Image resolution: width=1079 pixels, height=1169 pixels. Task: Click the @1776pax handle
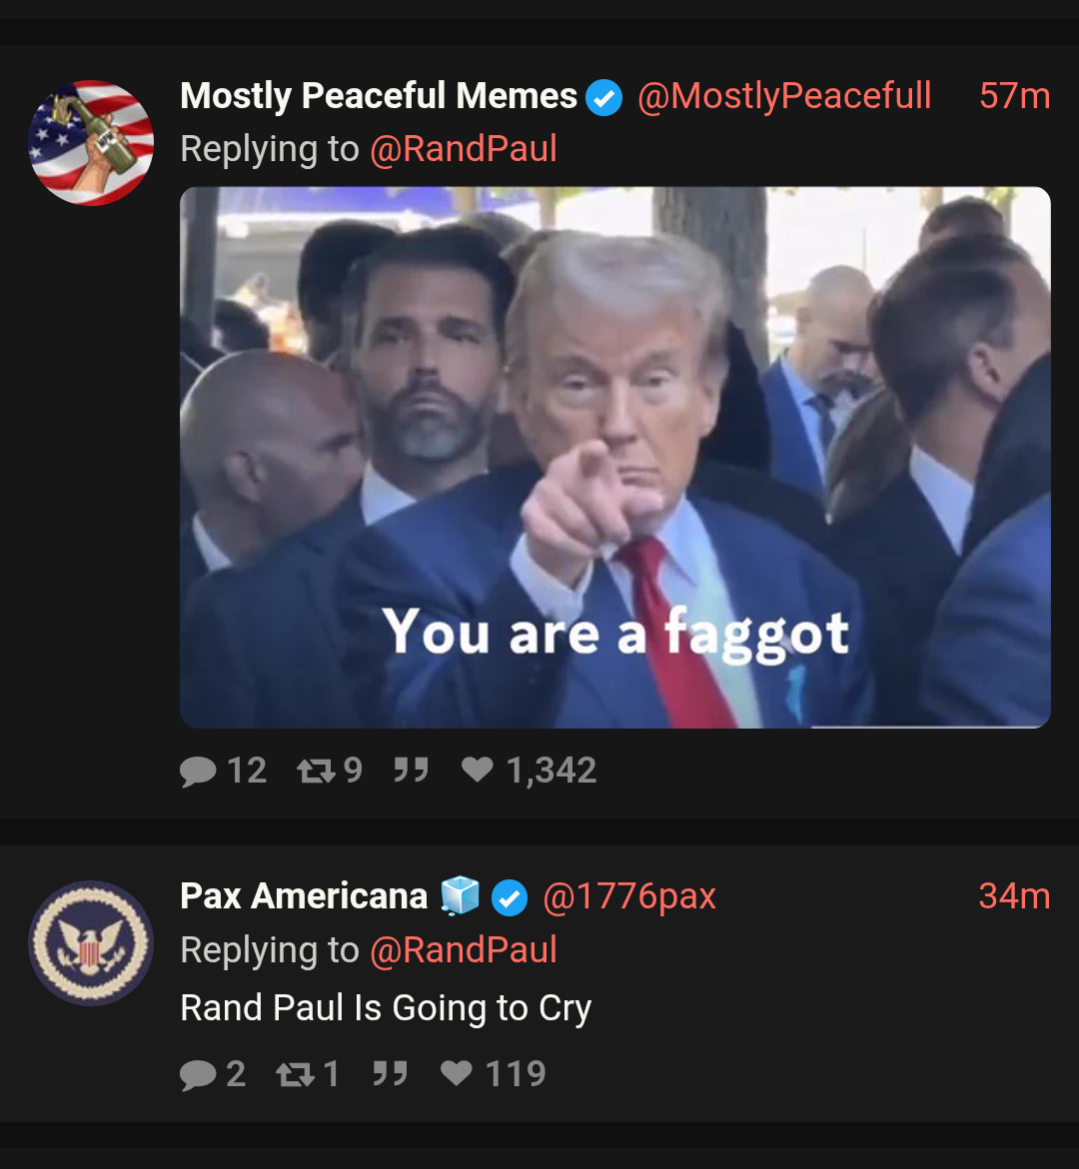pos(629,895)
